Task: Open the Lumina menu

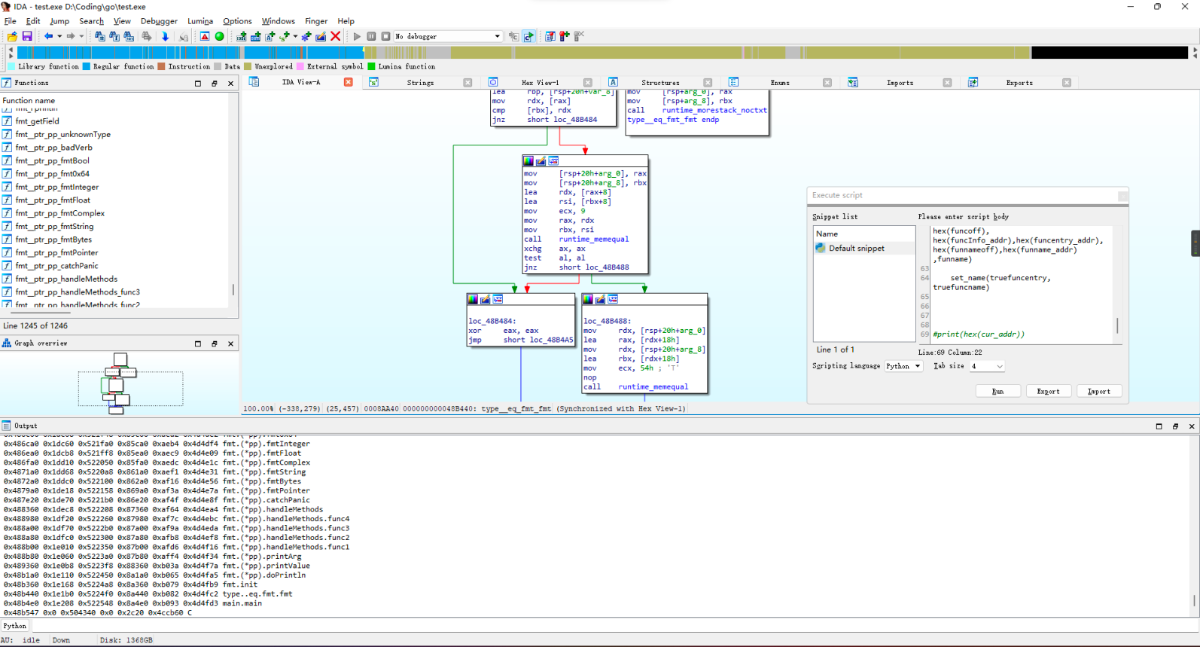Action: coord(200,21)
